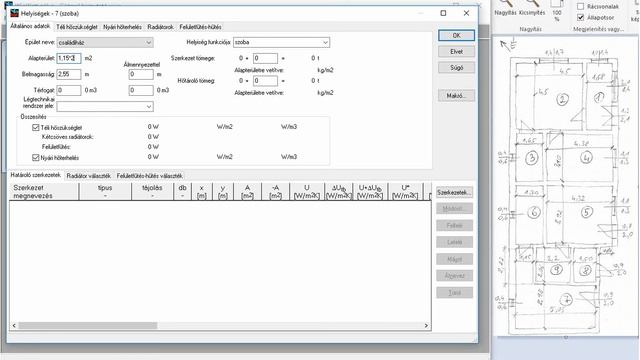This screenshot has width=640, height=360.
Task: Click the Alapterület input field
Action: [x=69, y=58]
